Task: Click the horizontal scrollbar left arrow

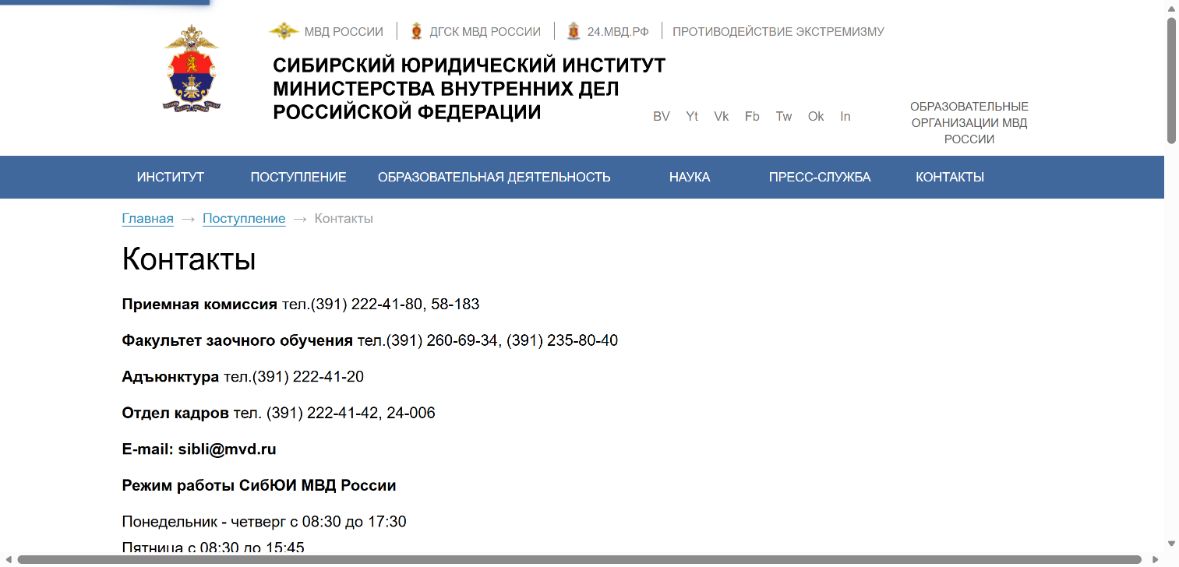Action: coord(7,559)
